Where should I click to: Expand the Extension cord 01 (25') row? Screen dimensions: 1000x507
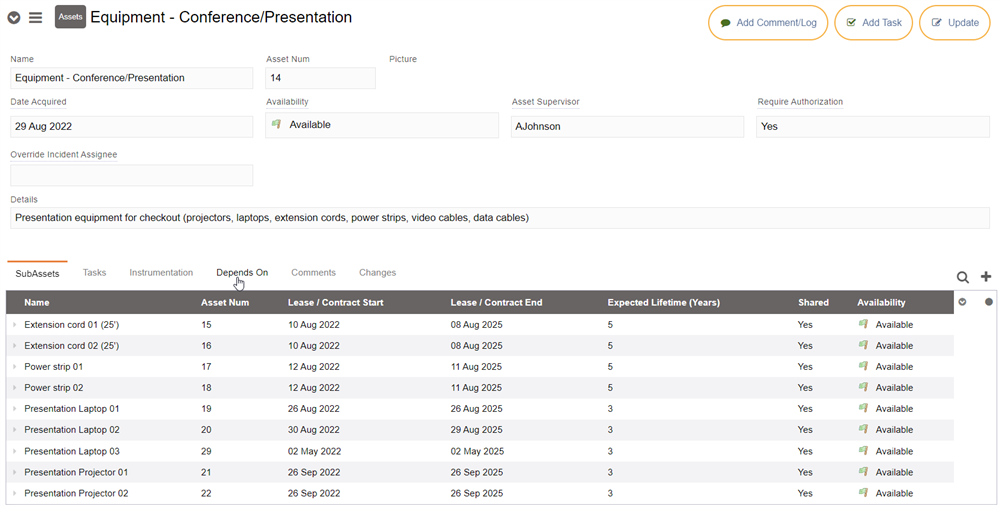pyautogui.click(x=14, y=325)
